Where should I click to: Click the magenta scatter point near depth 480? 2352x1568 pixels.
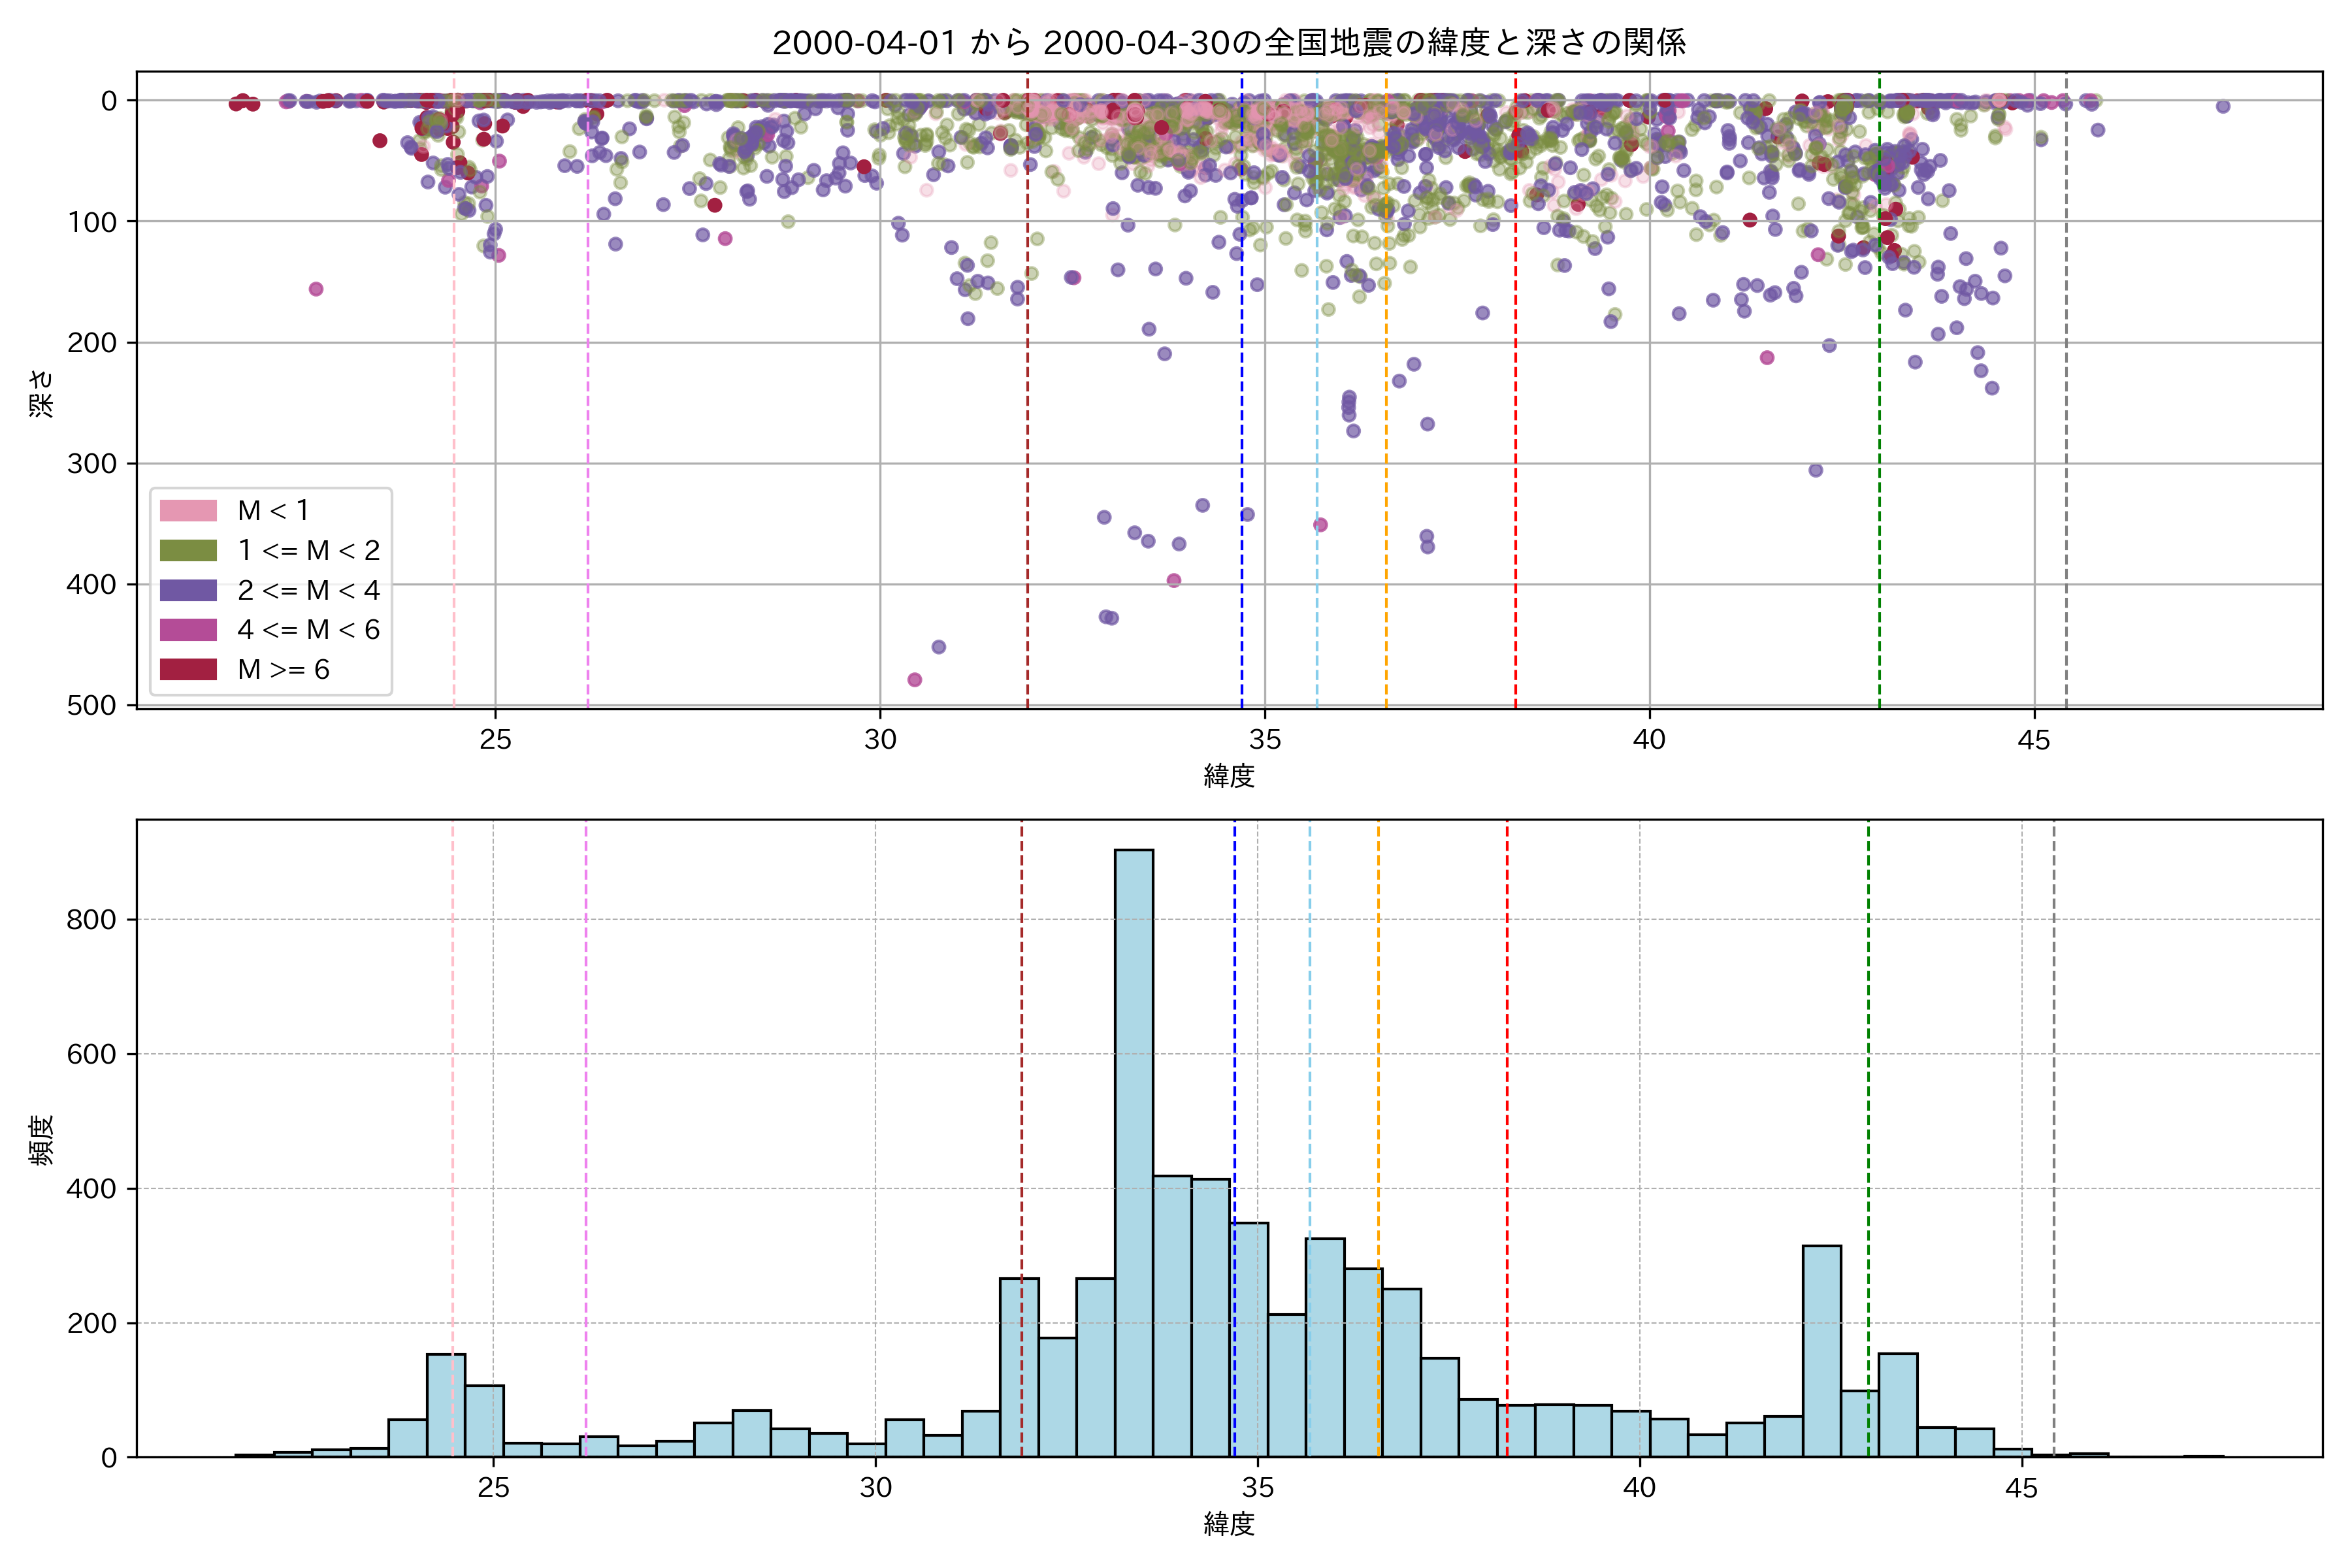[x=914, y=680]
